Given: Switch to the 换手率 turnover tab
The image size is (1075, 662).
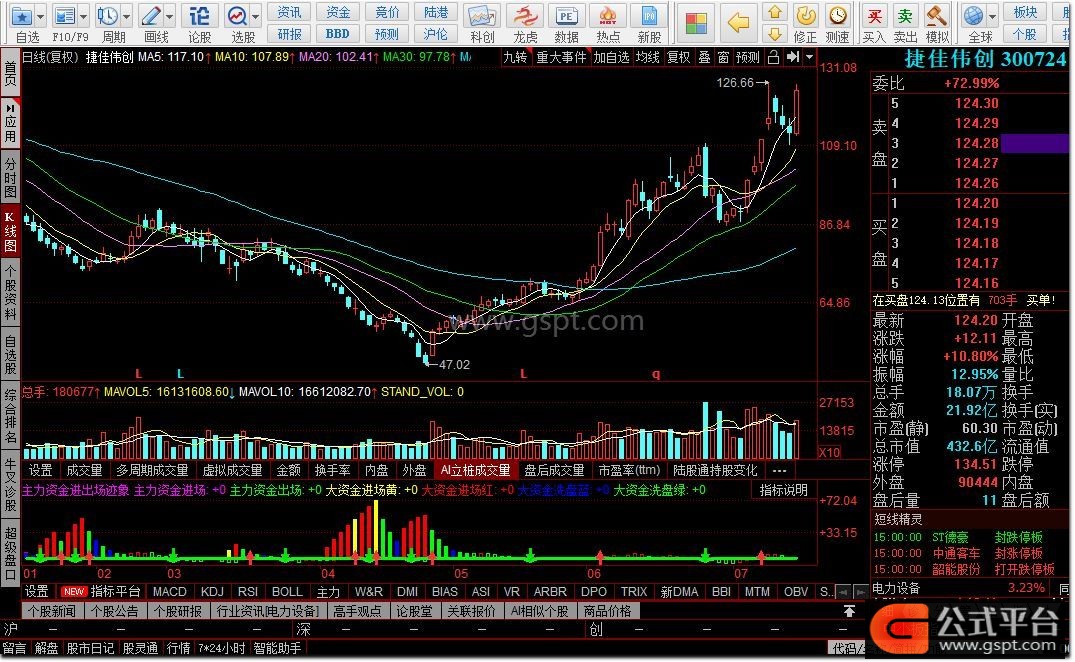Looking at the screenshot, I should click(332, 471).
